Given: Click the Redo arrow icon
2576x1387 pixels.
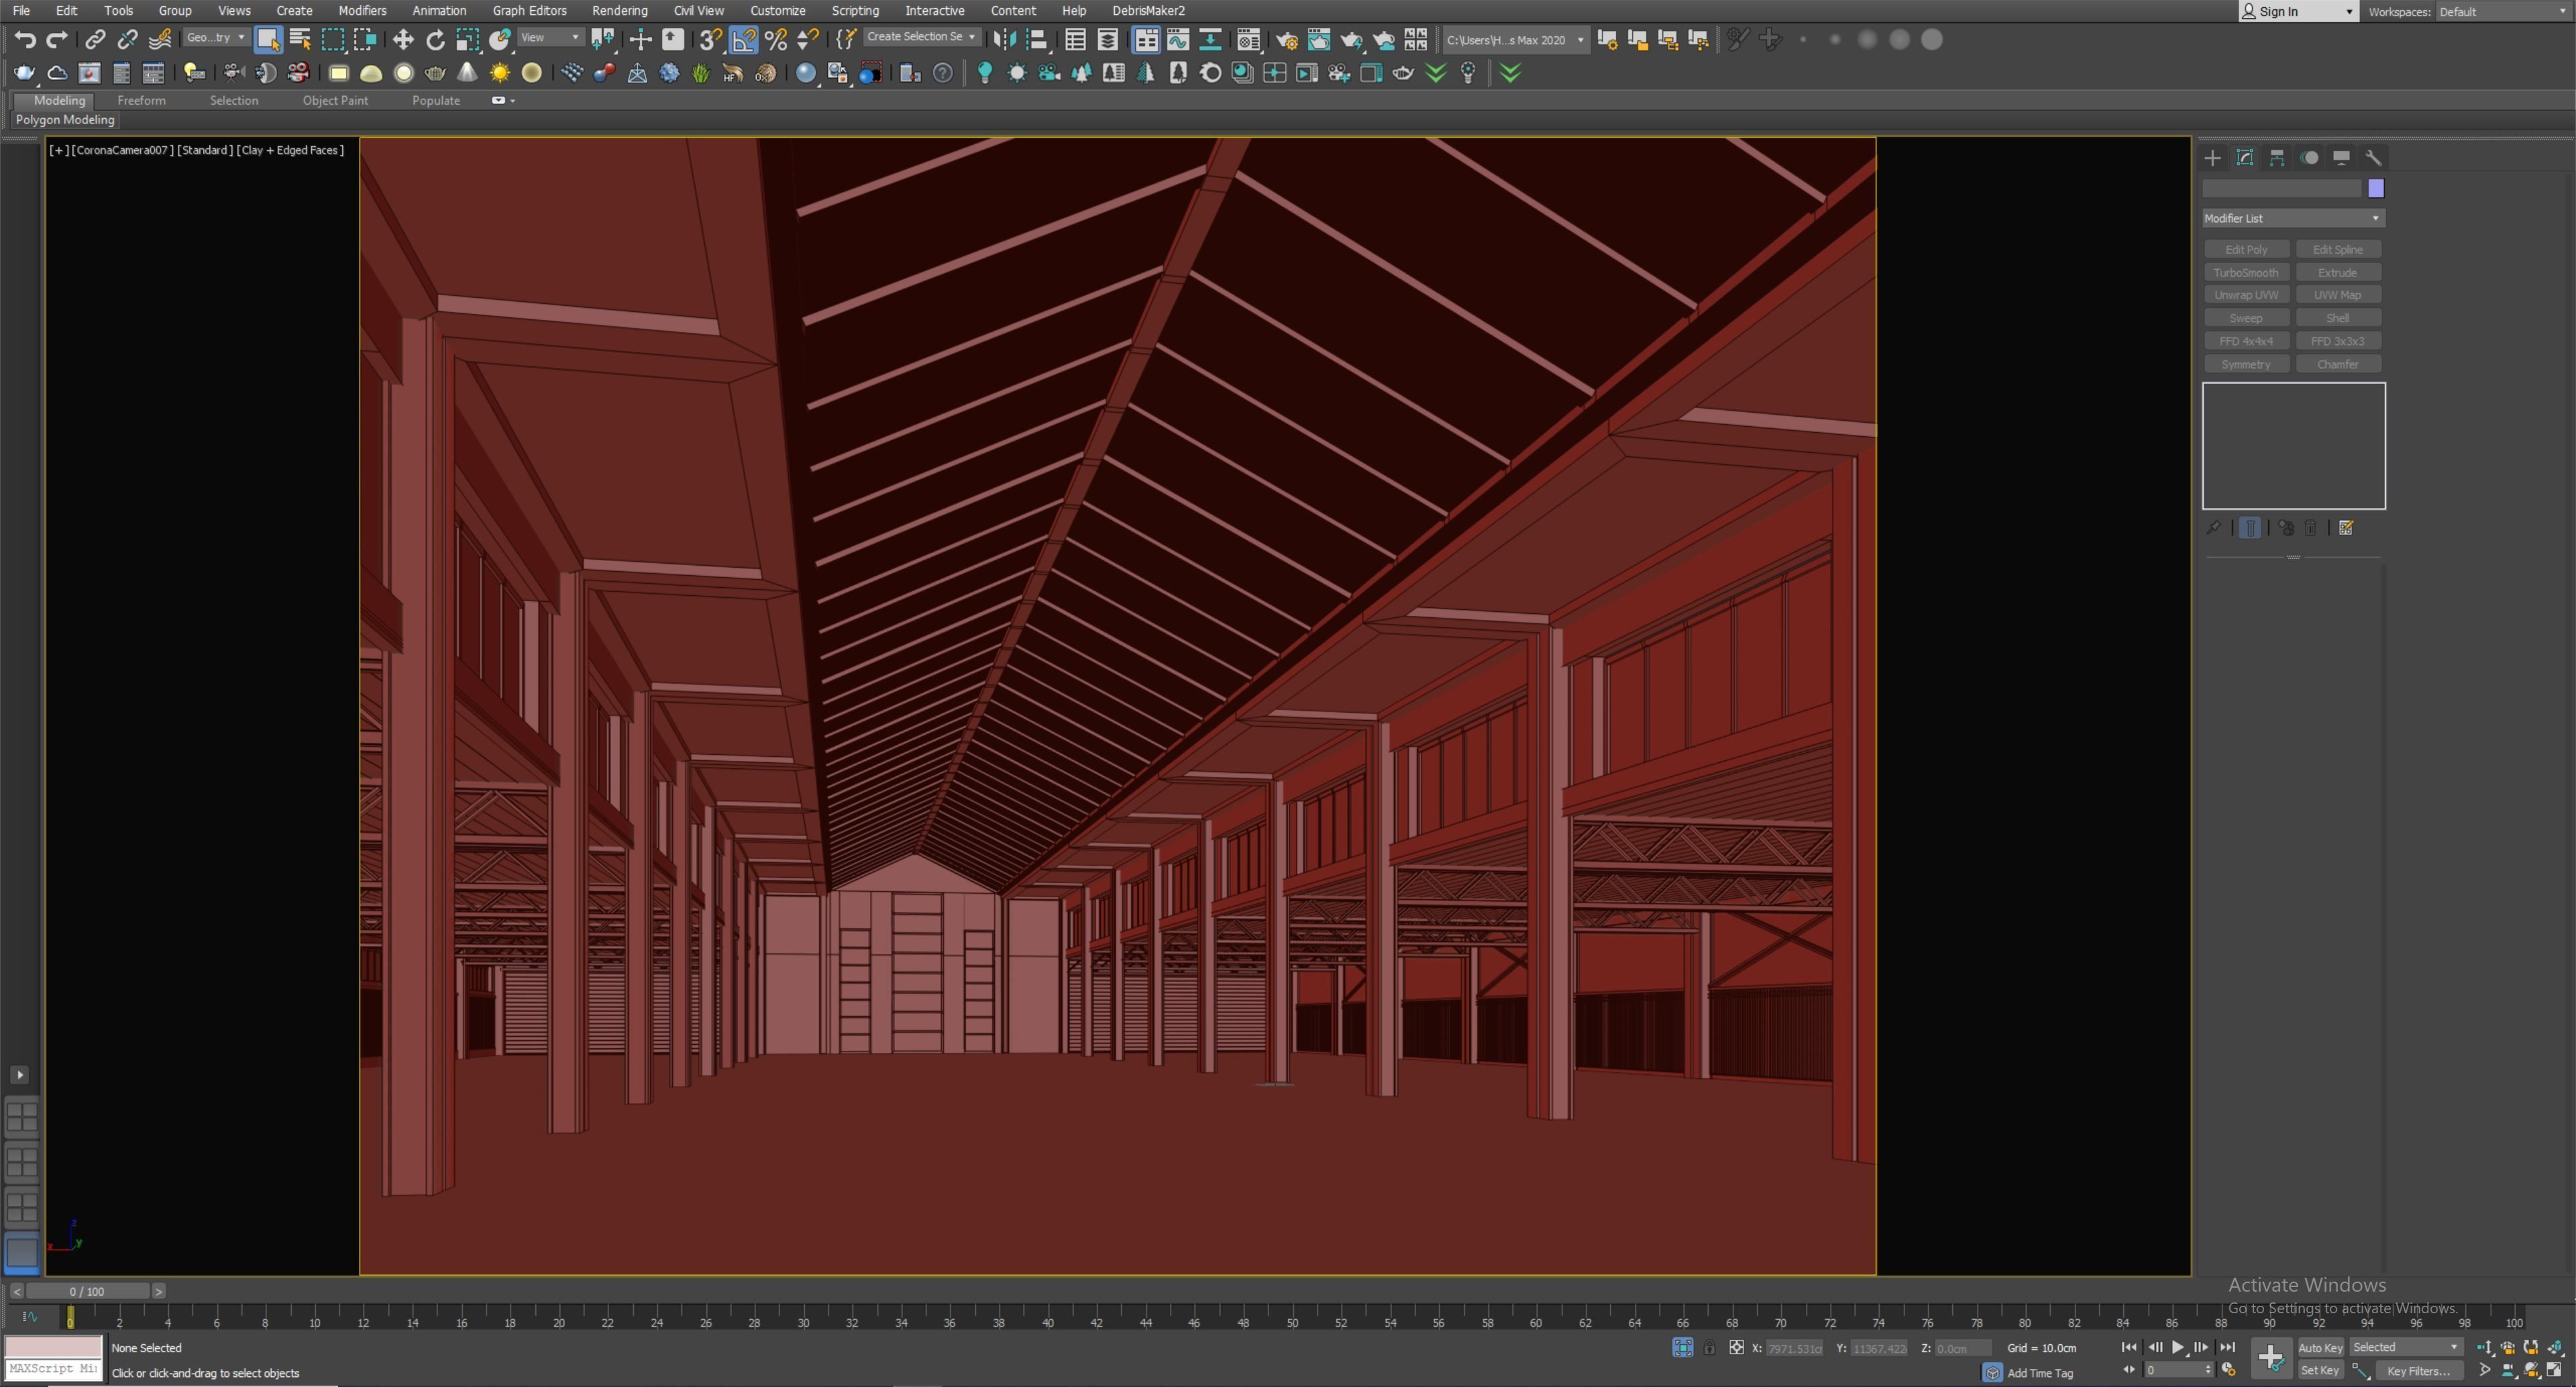Looking at the screenshot, I should point(57,40).
